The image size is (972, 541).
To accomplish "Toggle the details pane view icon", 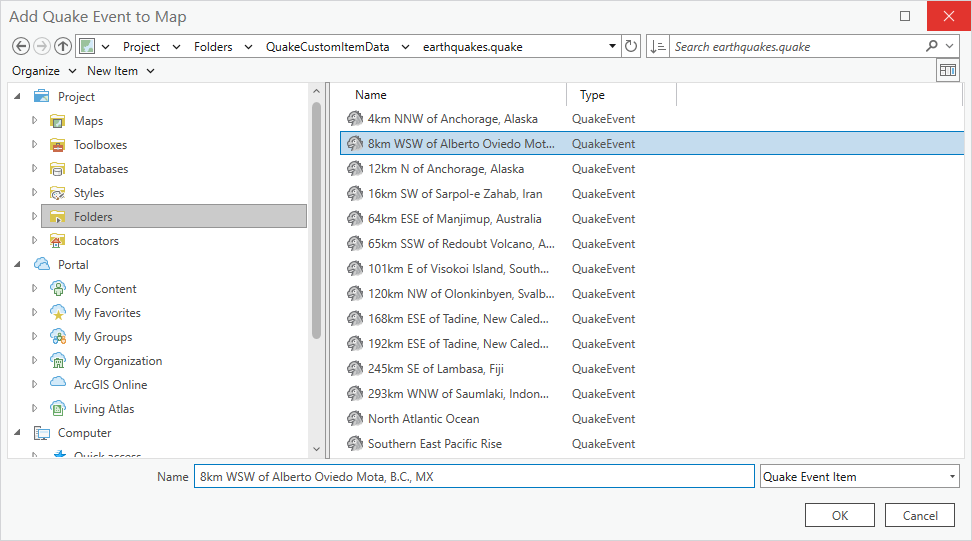I will 946,70.
